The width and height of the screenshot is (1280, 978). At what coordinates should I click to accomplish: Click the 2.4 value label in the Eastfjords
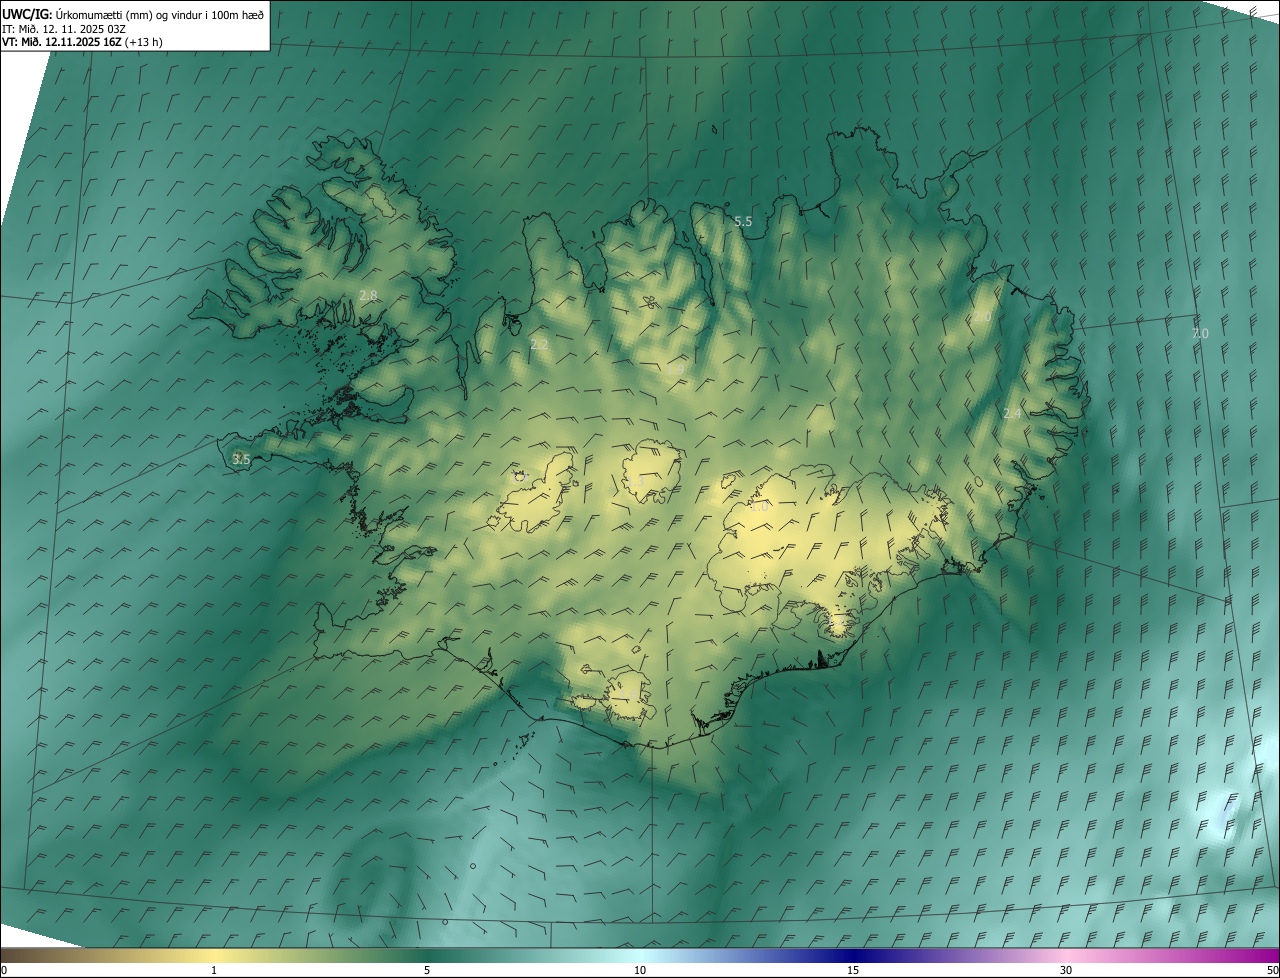click(x=1012, y=414)
